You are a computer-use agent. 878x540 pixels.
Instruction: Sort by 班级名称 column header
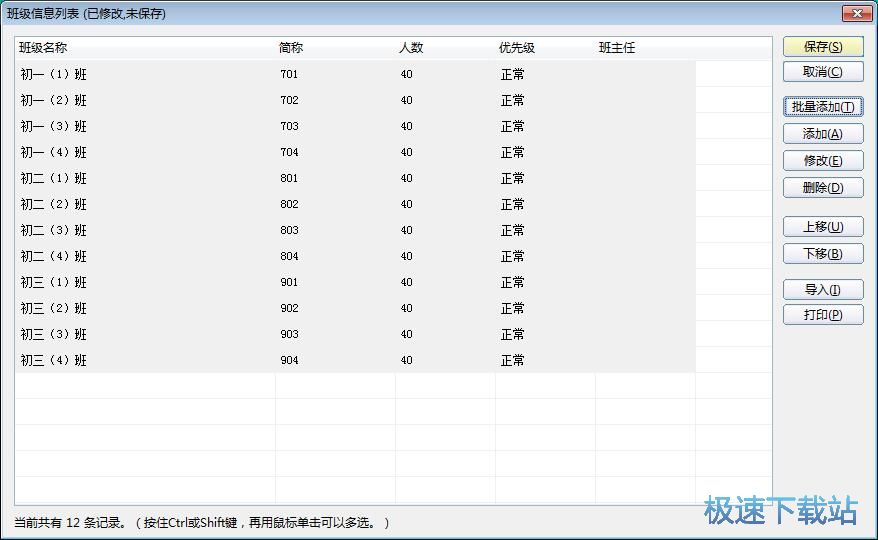(145, 48)
